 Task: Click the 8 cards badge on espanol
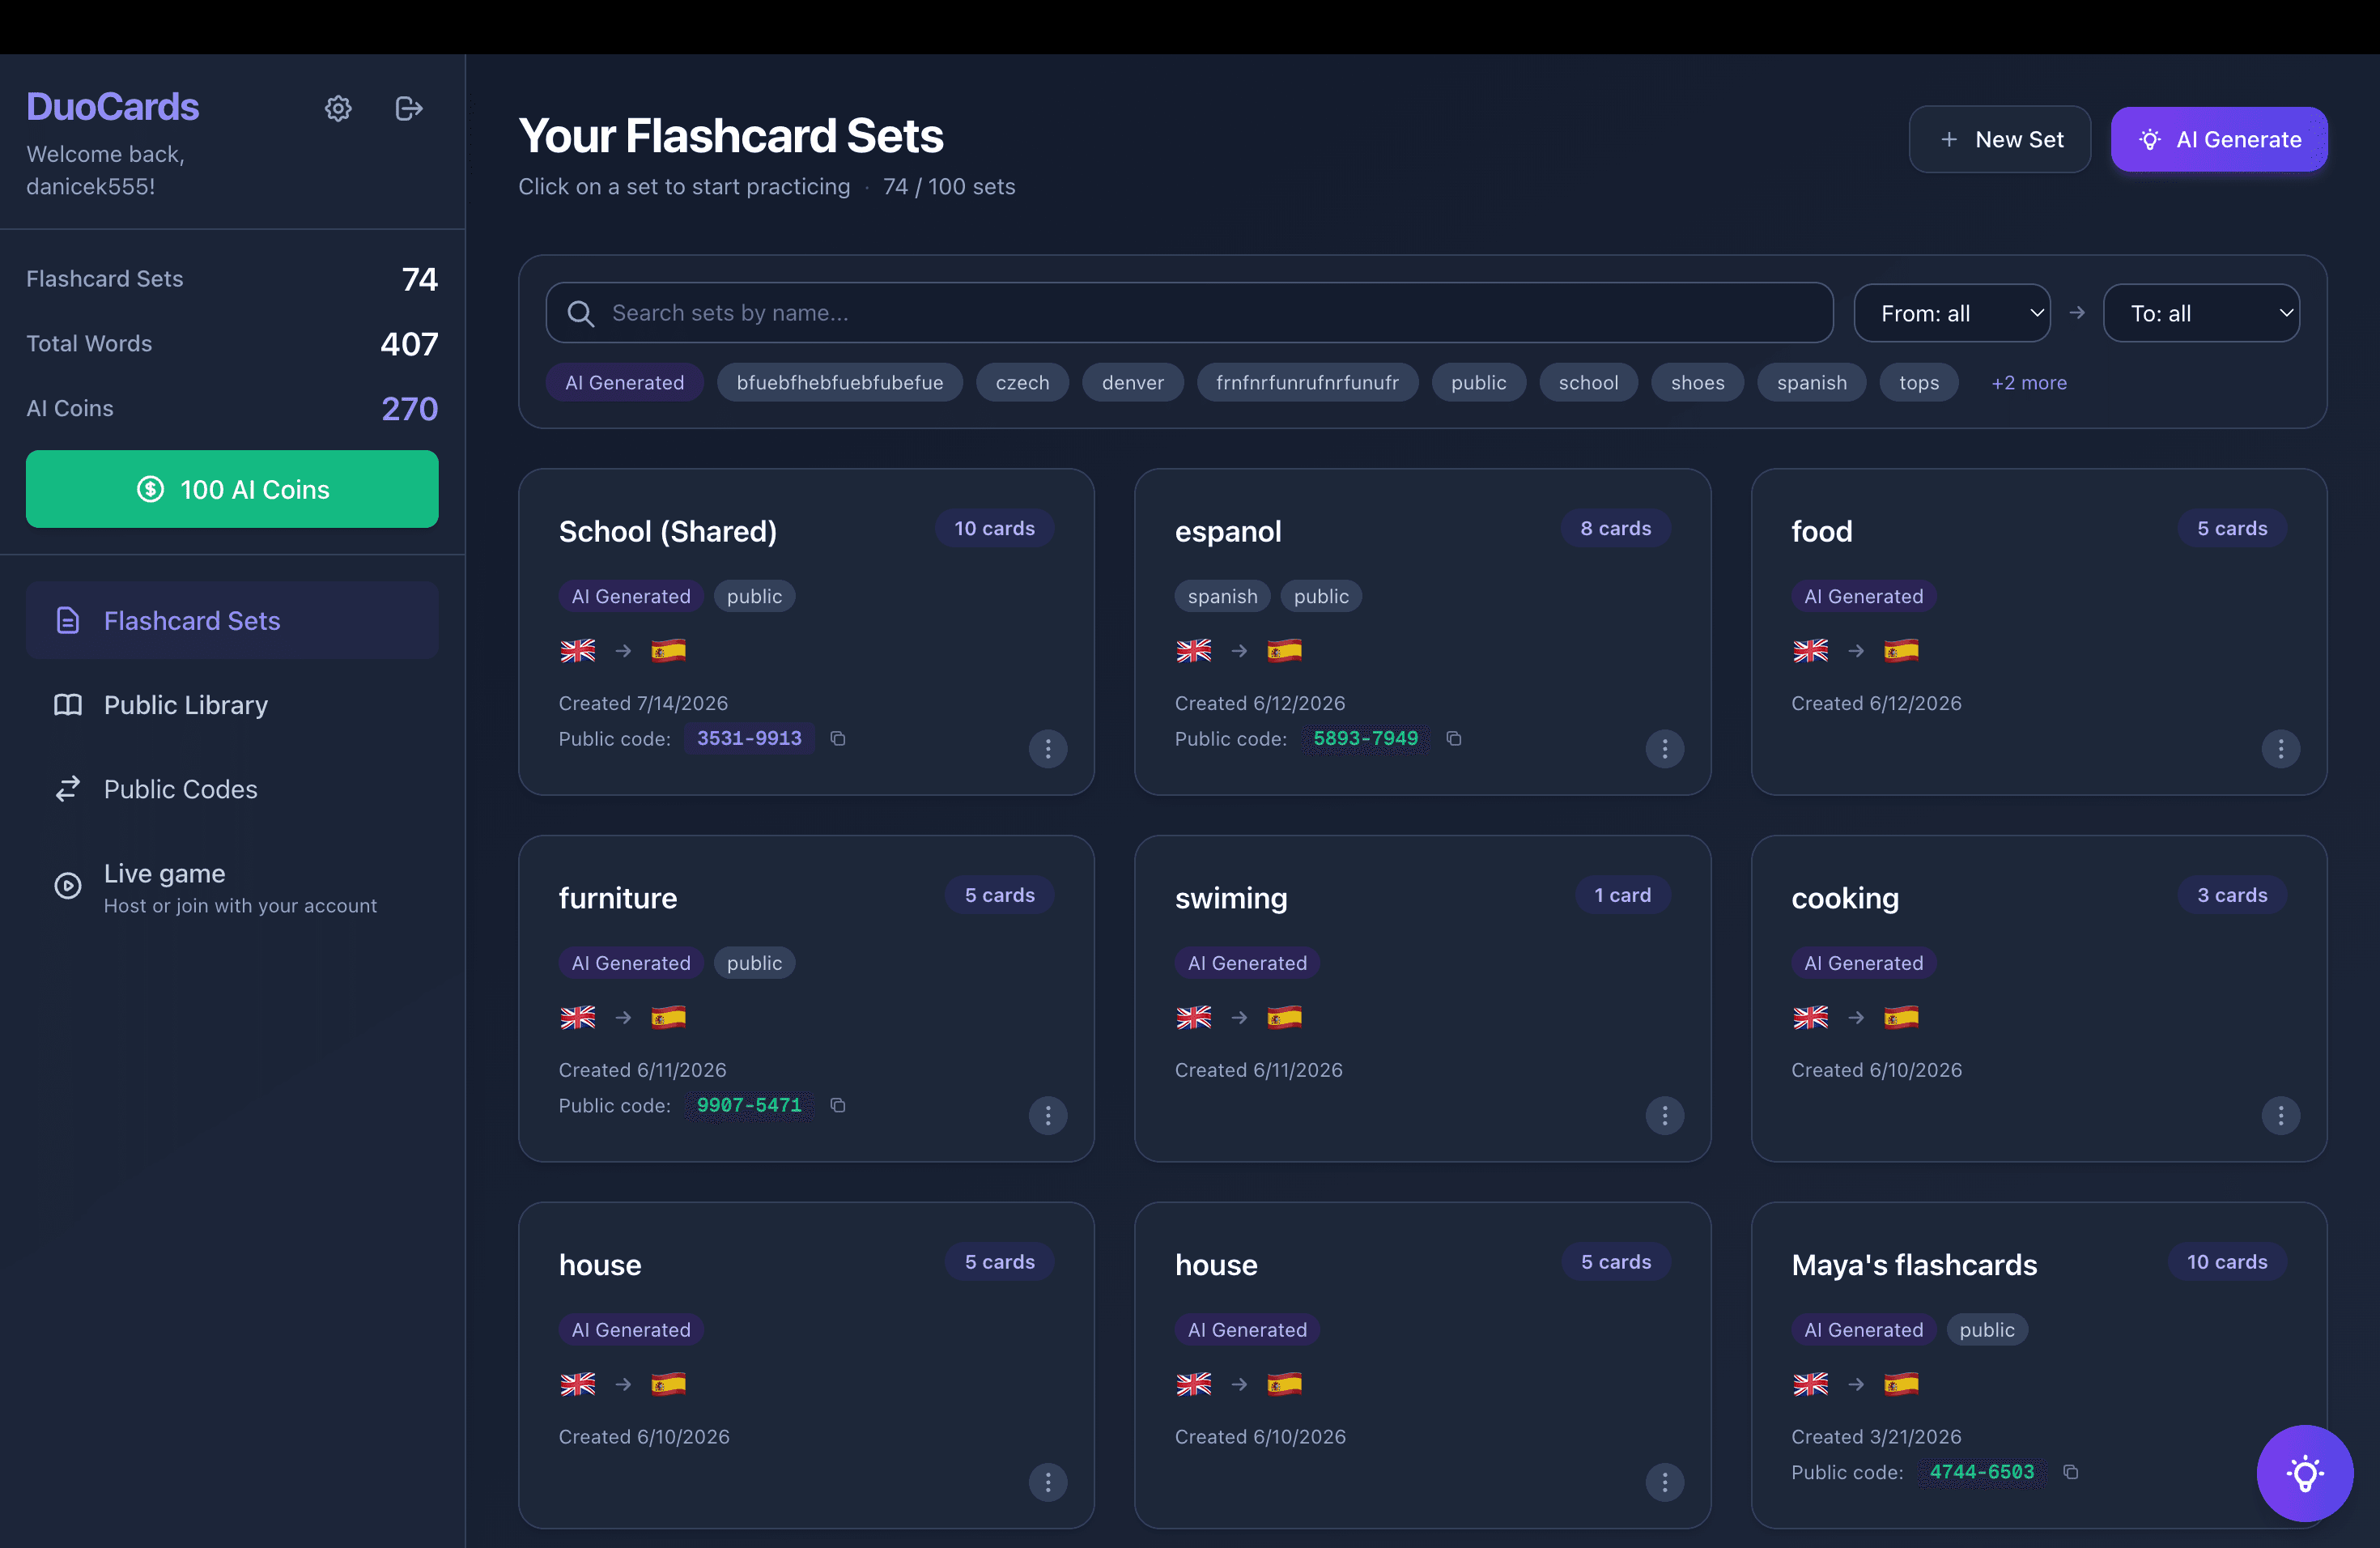click(x=1615, y=528)
